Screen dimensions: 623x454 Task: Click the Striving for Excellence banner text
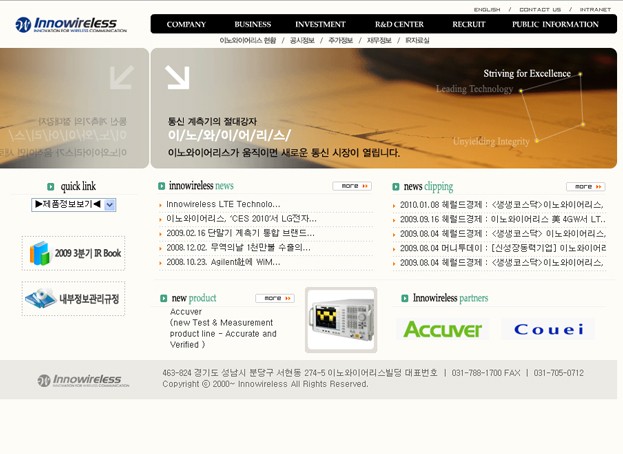coord(527,73)
